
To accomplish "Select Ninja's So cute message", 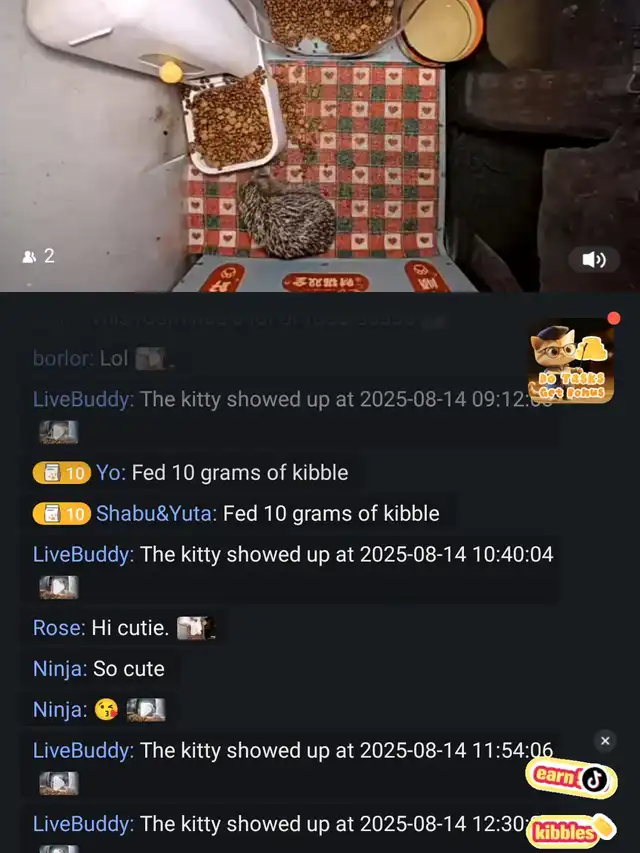I will pyautogui.click(x=99, y=669).
